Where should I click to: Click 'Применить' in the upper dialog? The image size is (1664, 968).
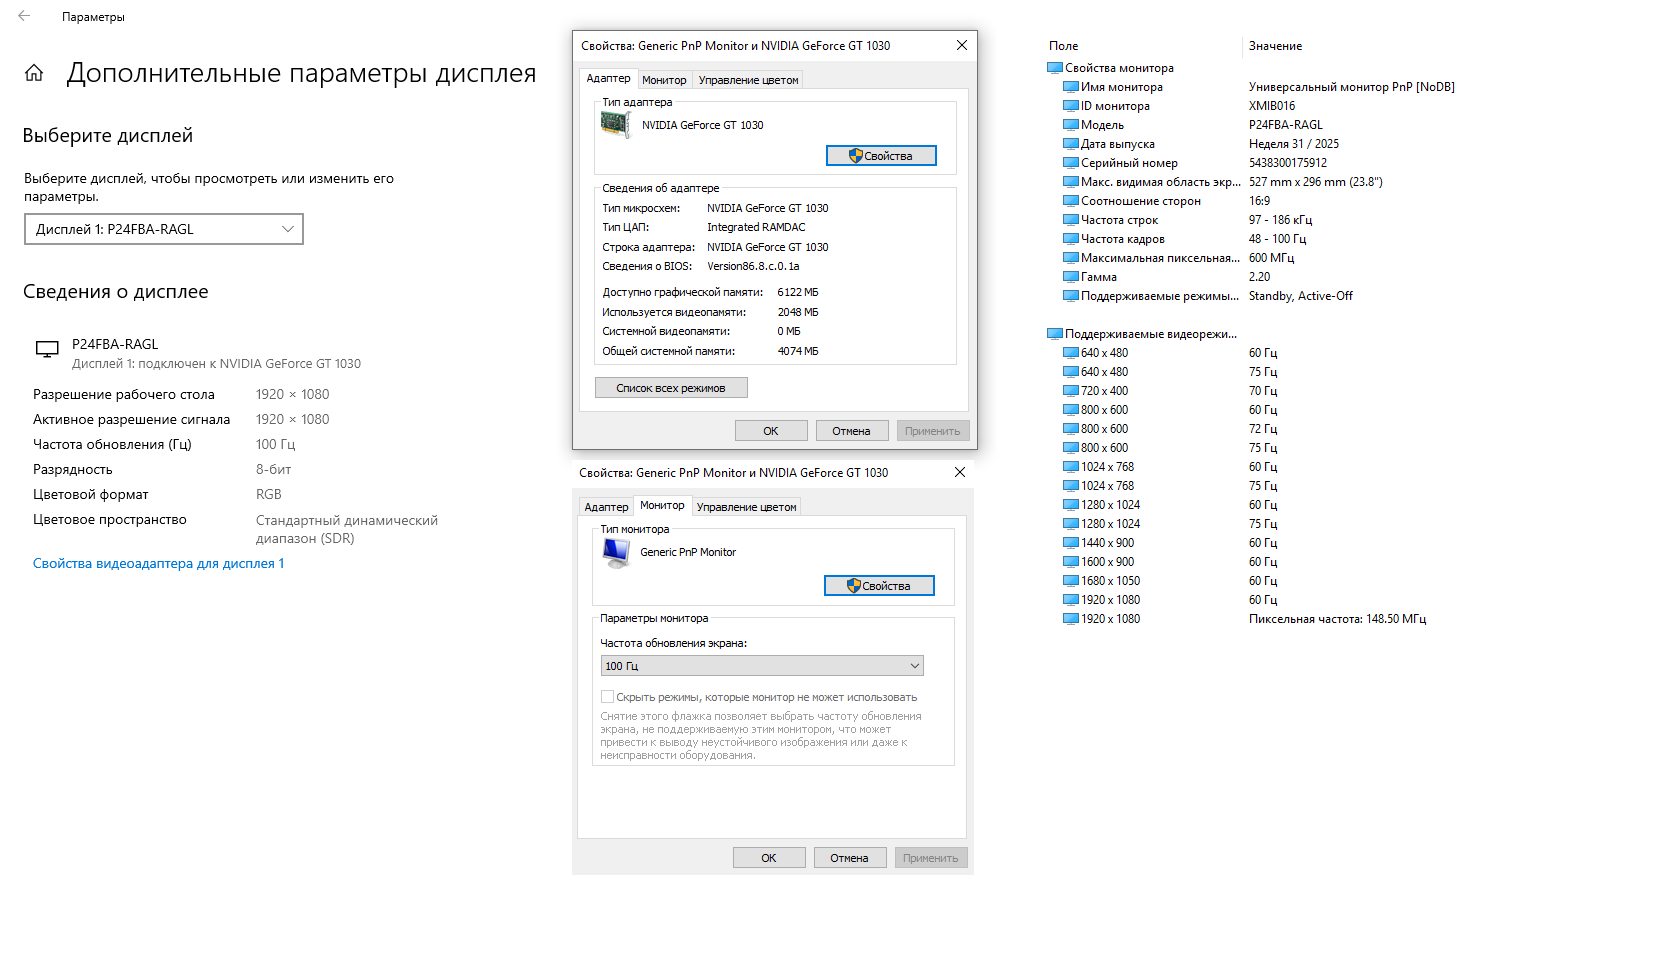[x=933, y=431]
